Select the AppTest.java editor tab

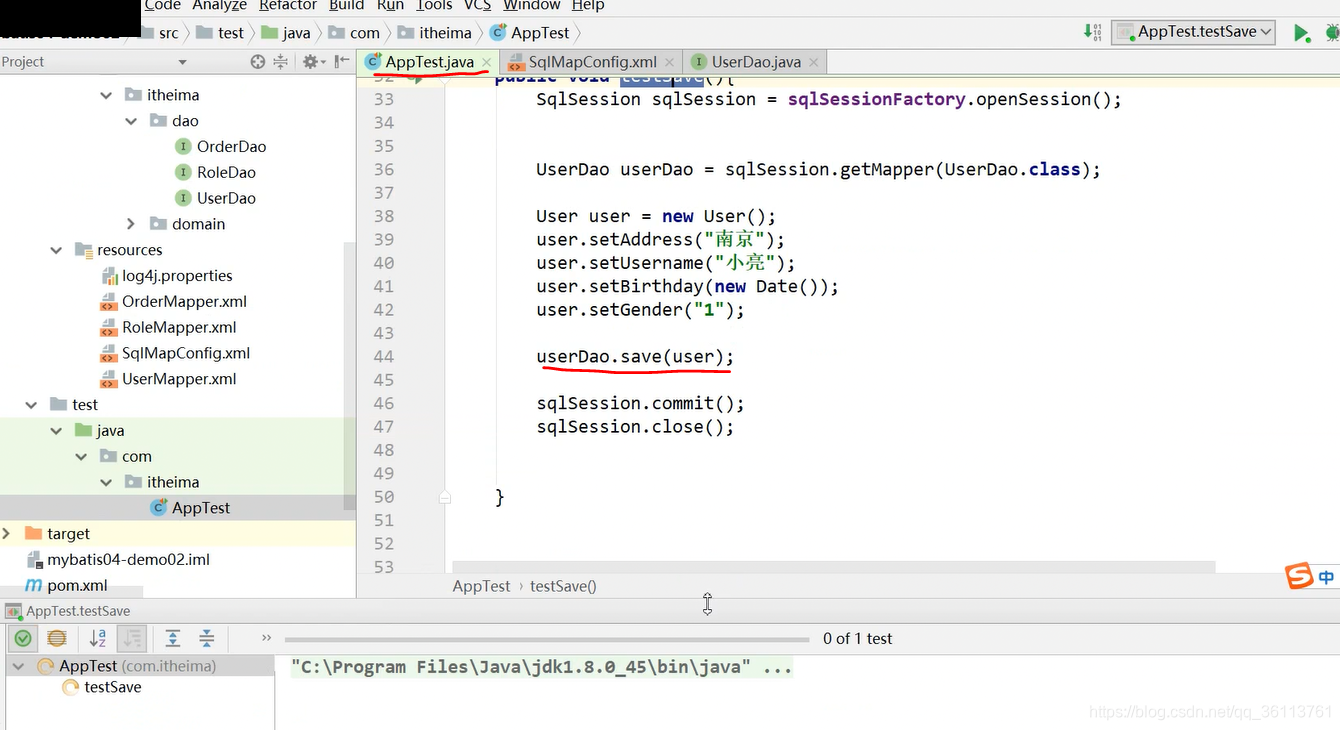coord(429,62)
